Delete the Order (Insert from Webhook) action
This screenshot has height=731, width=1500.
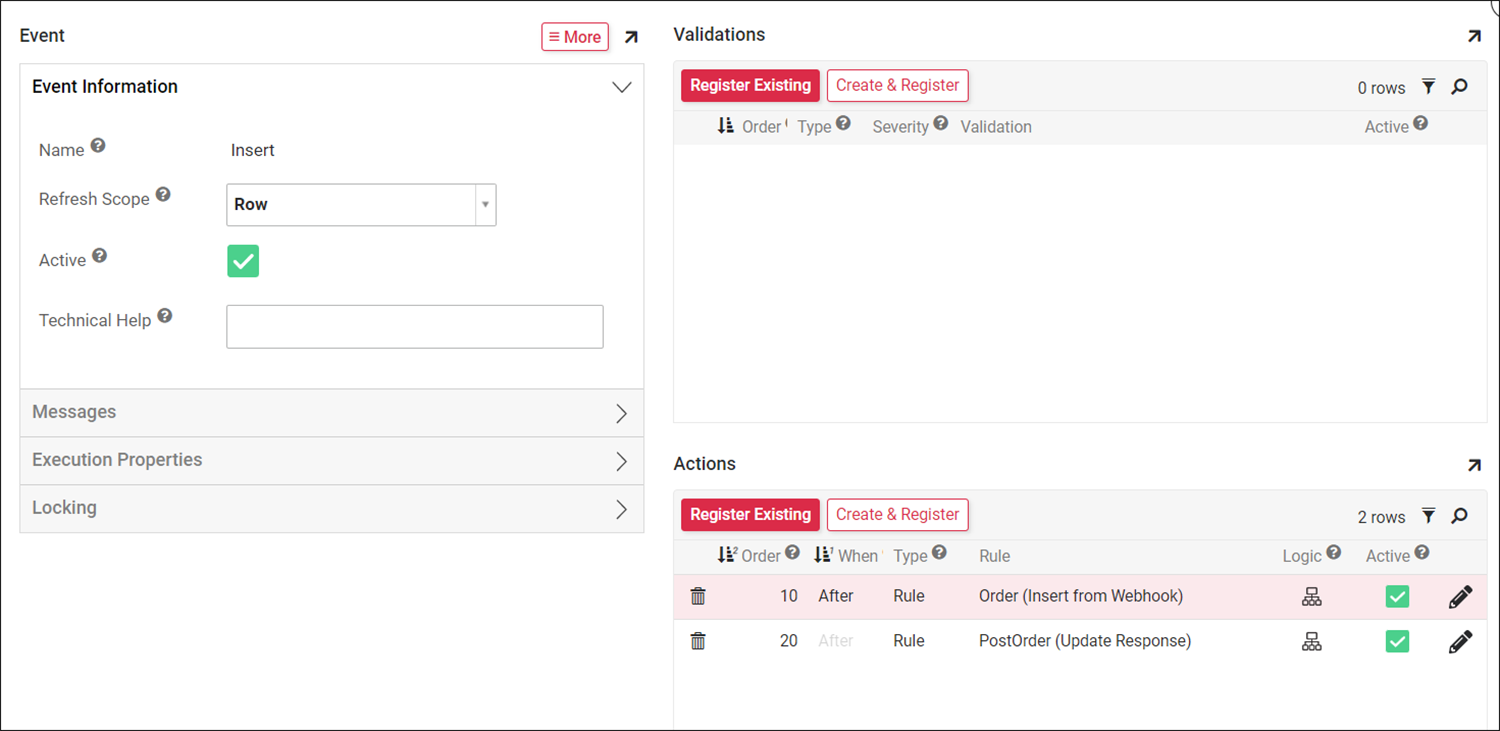click(x=698, y=595)
